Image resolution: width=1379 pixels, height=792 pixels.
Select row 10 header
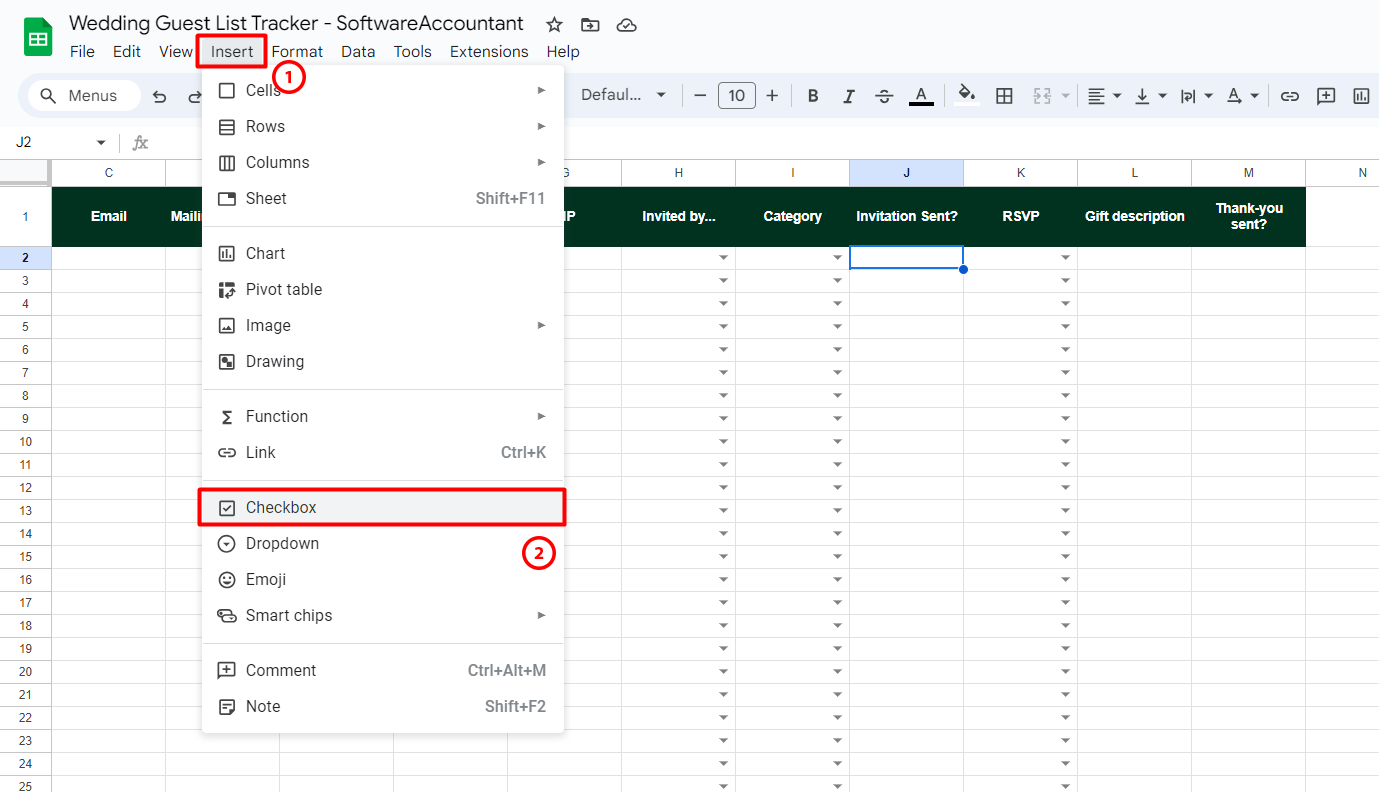pyautogui.click(x=25, y=442)
